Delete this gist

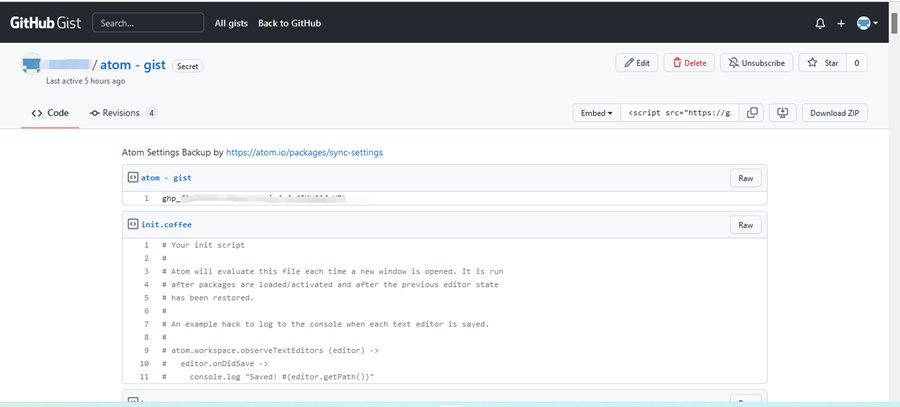689,63
